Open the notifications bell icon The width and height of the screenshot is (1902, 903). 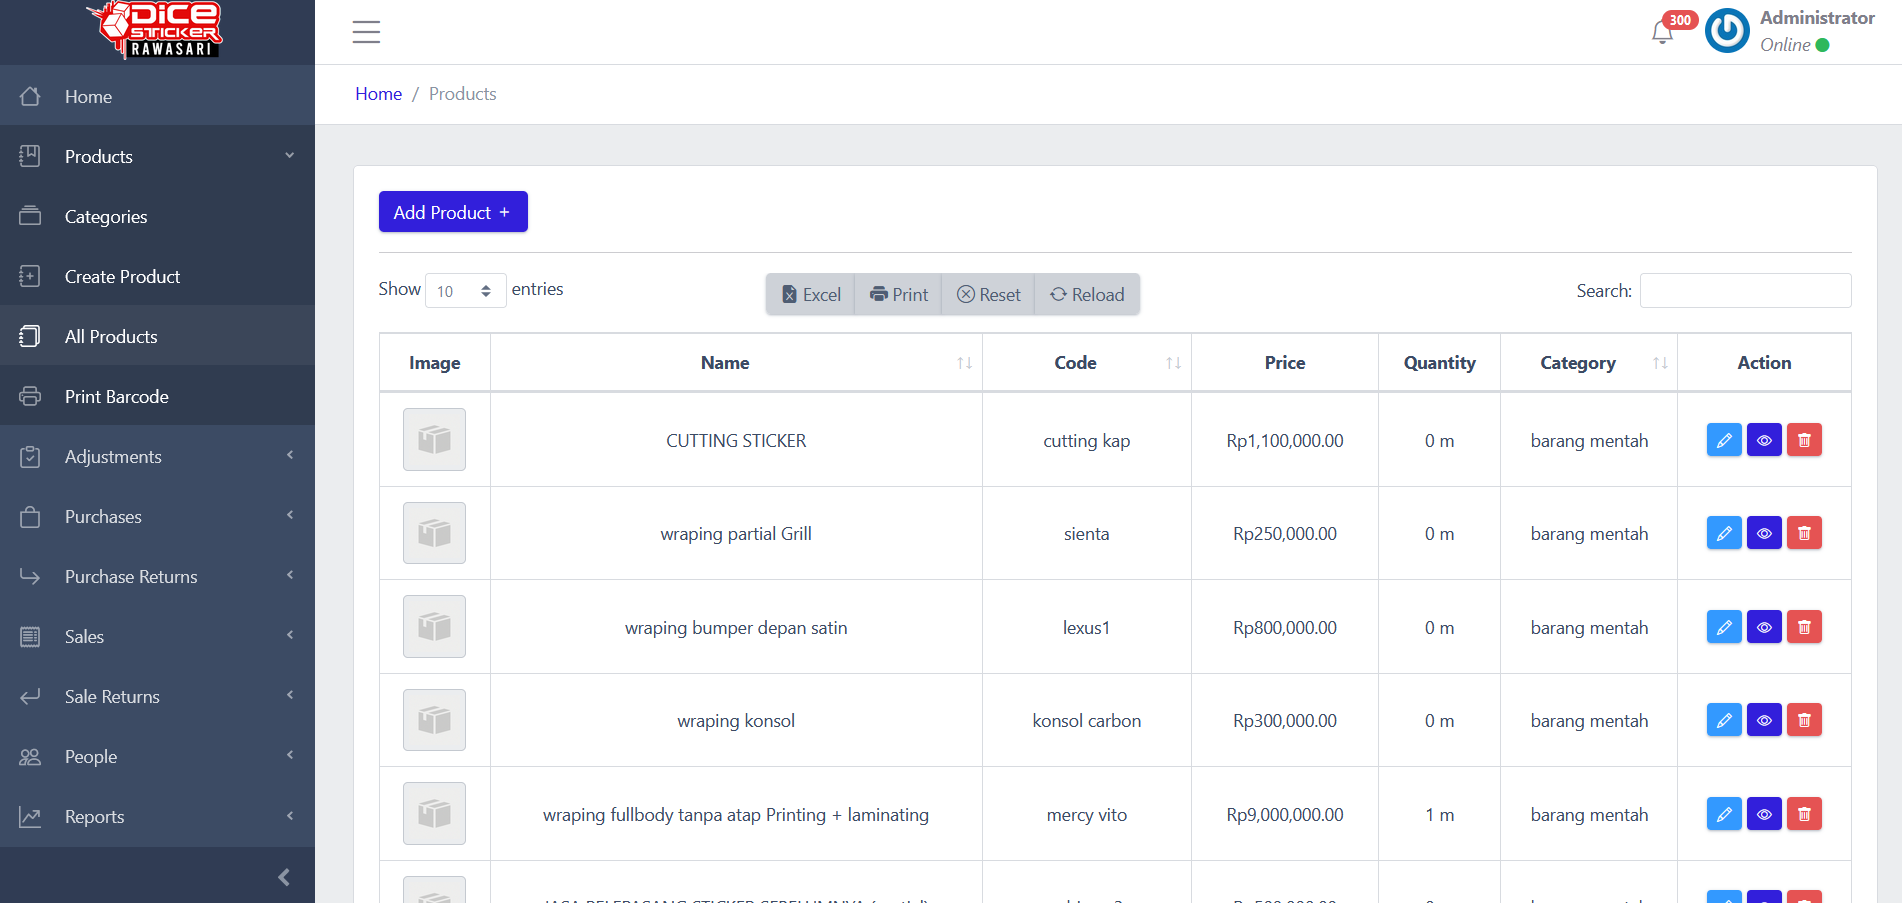1662,32
